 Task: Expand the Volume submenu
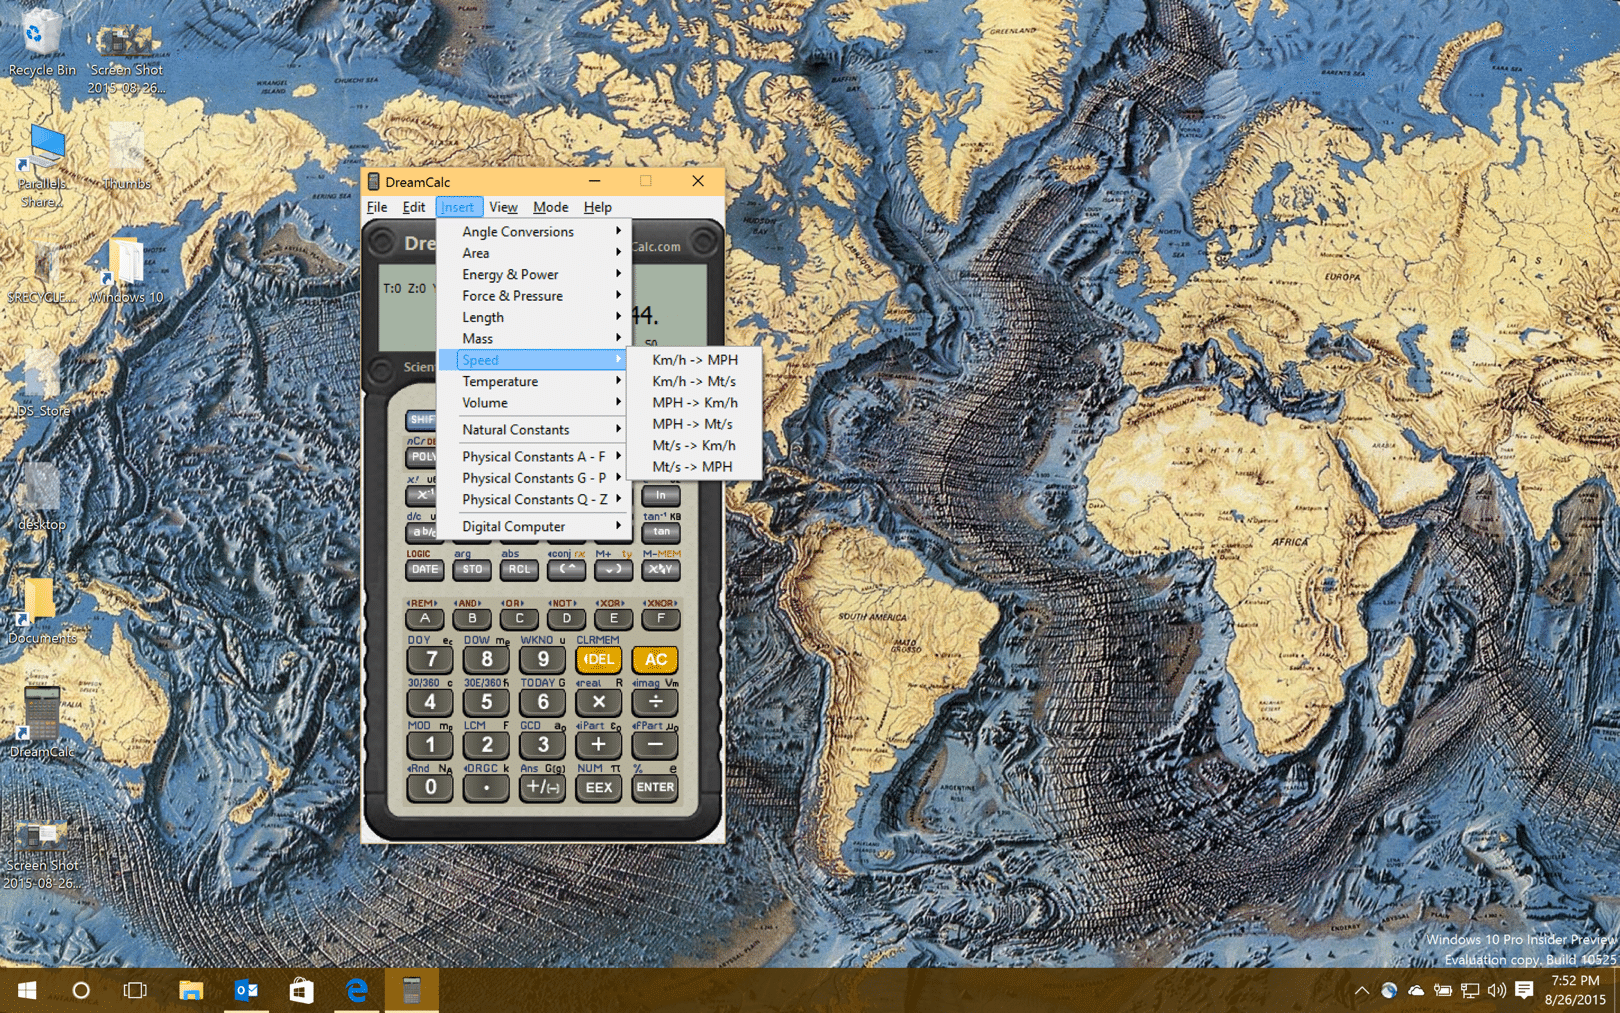(533, 402)
